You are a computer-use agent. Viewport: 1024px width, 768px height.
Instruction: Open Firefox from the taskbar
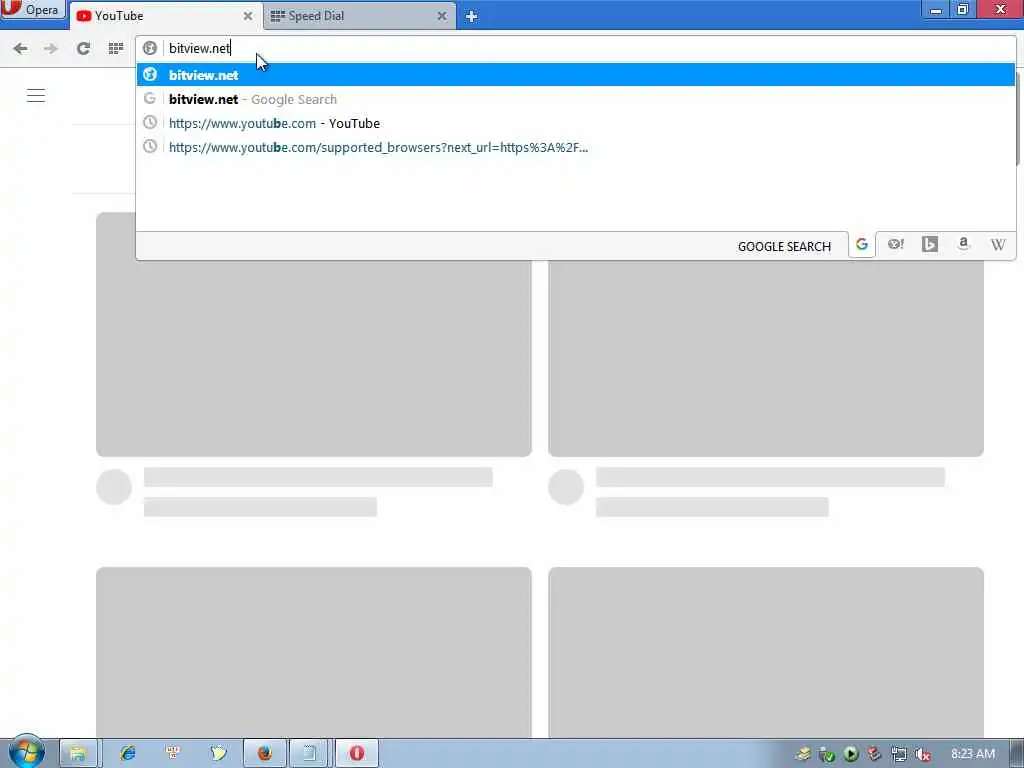pos(264,754)
